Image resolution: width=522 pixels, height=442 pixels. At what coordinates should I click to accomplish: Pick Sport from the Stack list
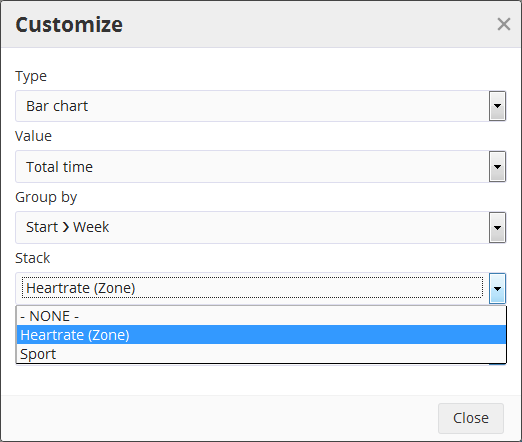coord(261,354)
